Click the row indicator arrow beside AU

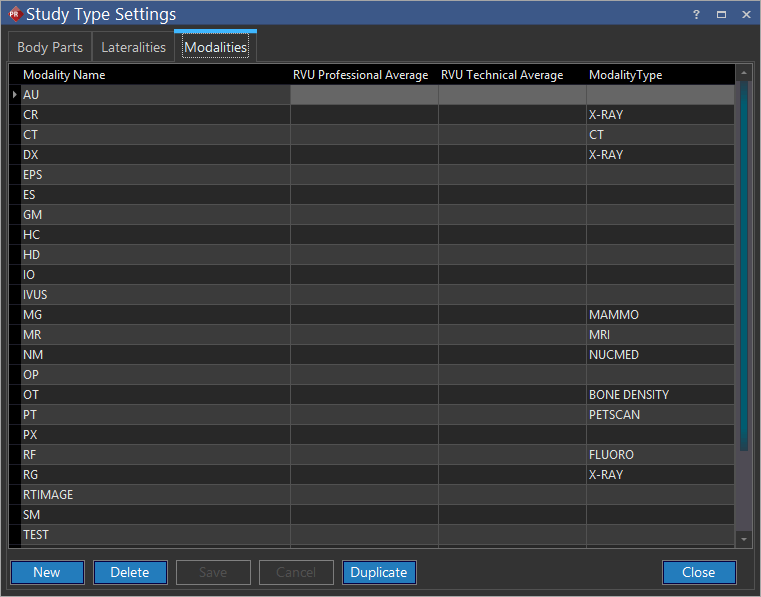(14, 95)
